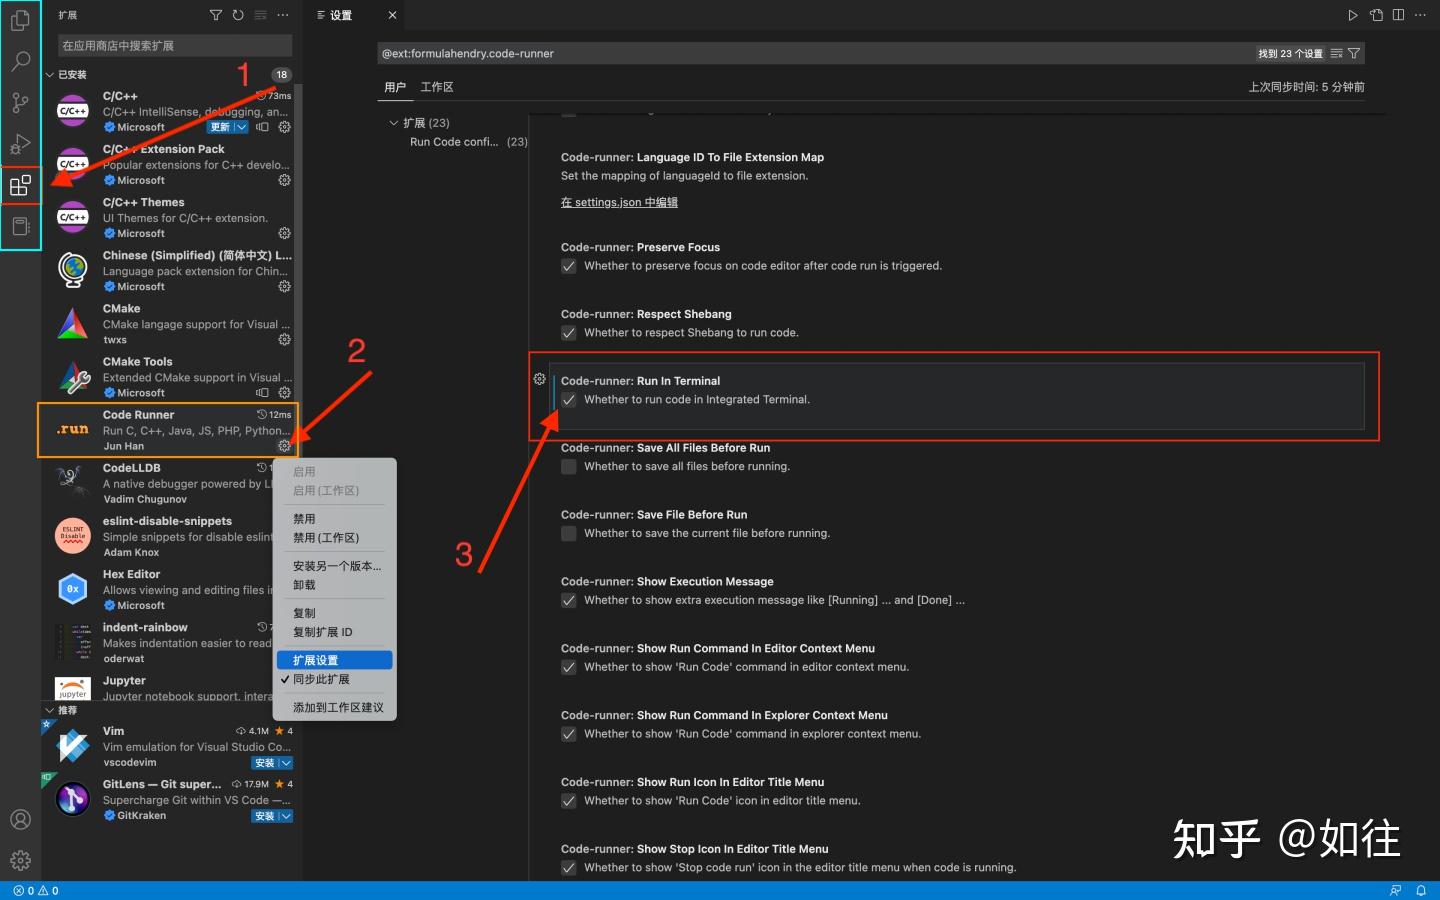The width and height of the screenshot is (1440, 900).
Task: Click the 安装 button for Vim extension
Action: click(266, 763)
